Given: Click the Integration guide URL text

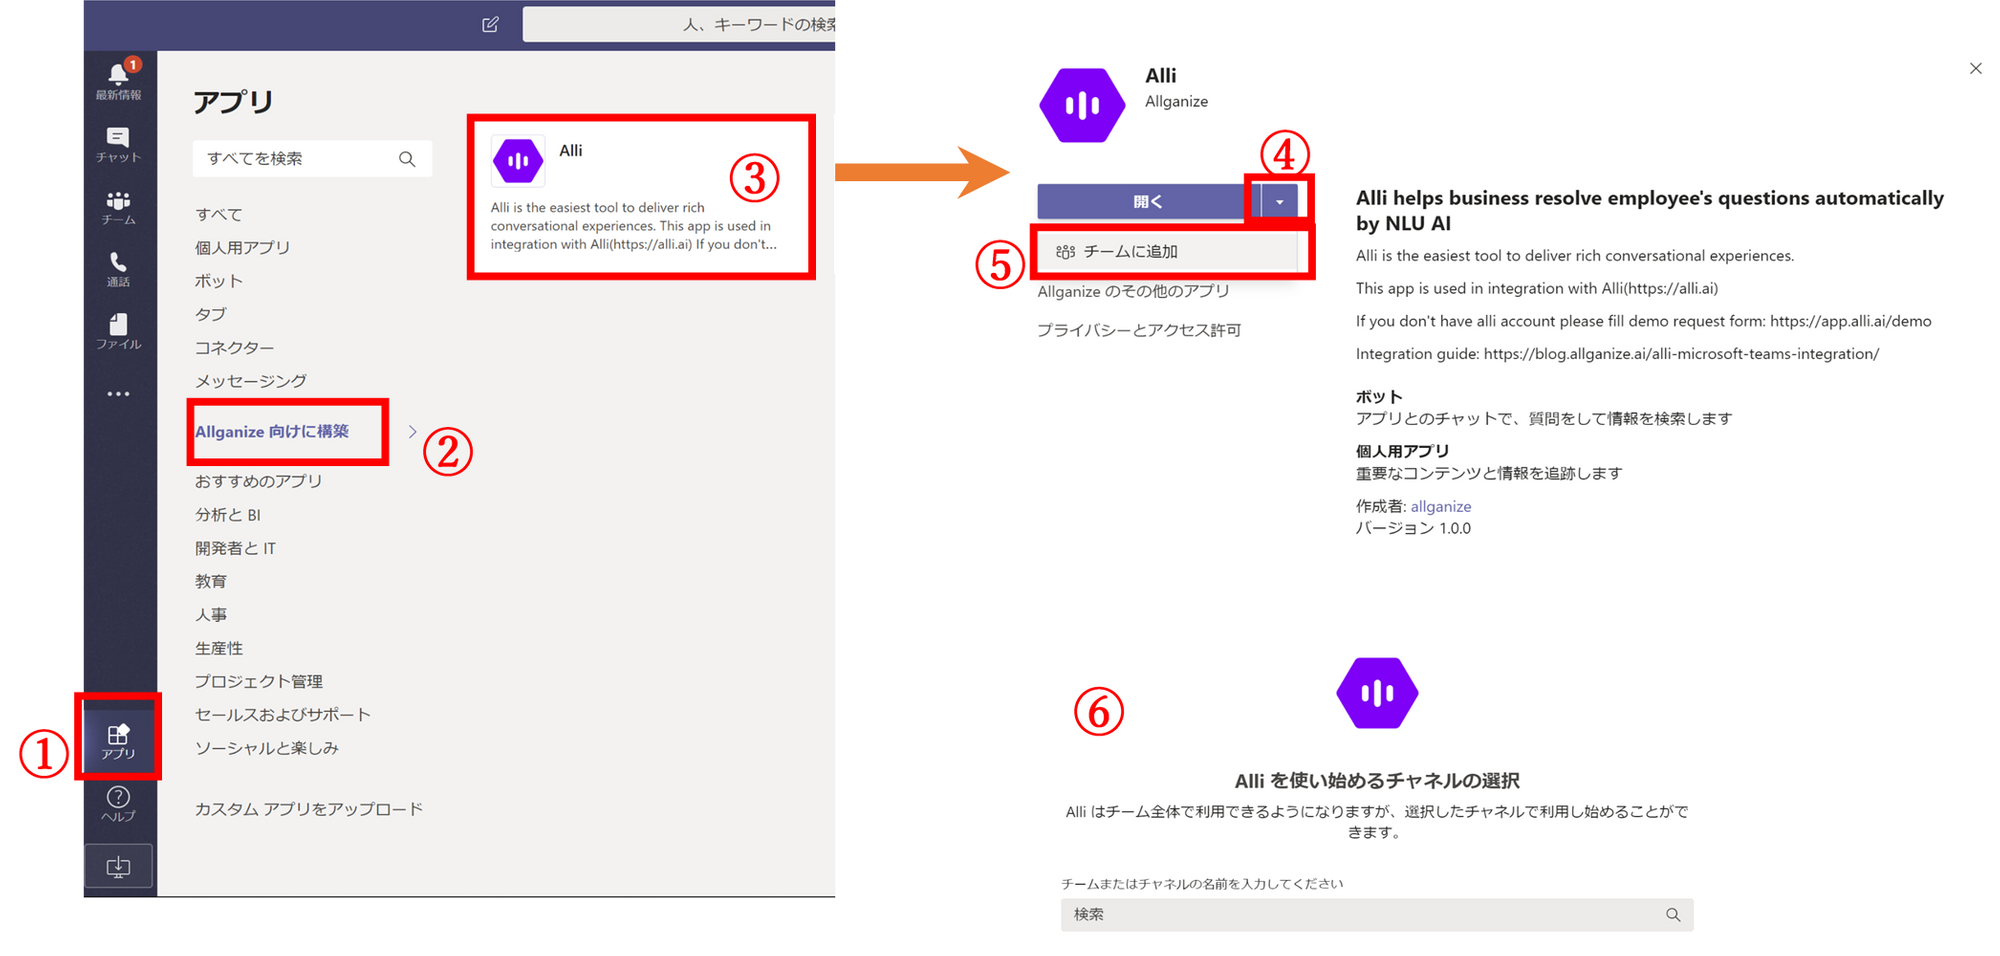Looking at the screenshot, I should [1681, 354].
